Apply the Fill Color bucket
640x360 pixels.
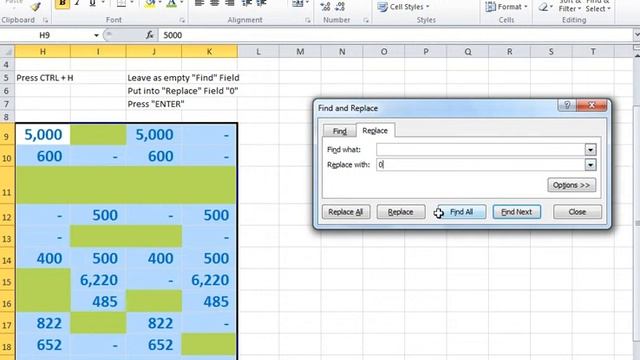pyautogui.click(x=150, y=4)
